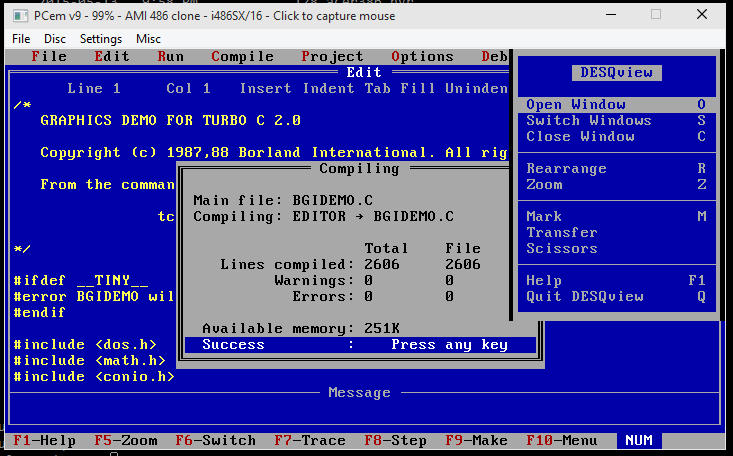733x456 pixels.
Task: Open the PCem Settings menu
Action: [101, 39]
